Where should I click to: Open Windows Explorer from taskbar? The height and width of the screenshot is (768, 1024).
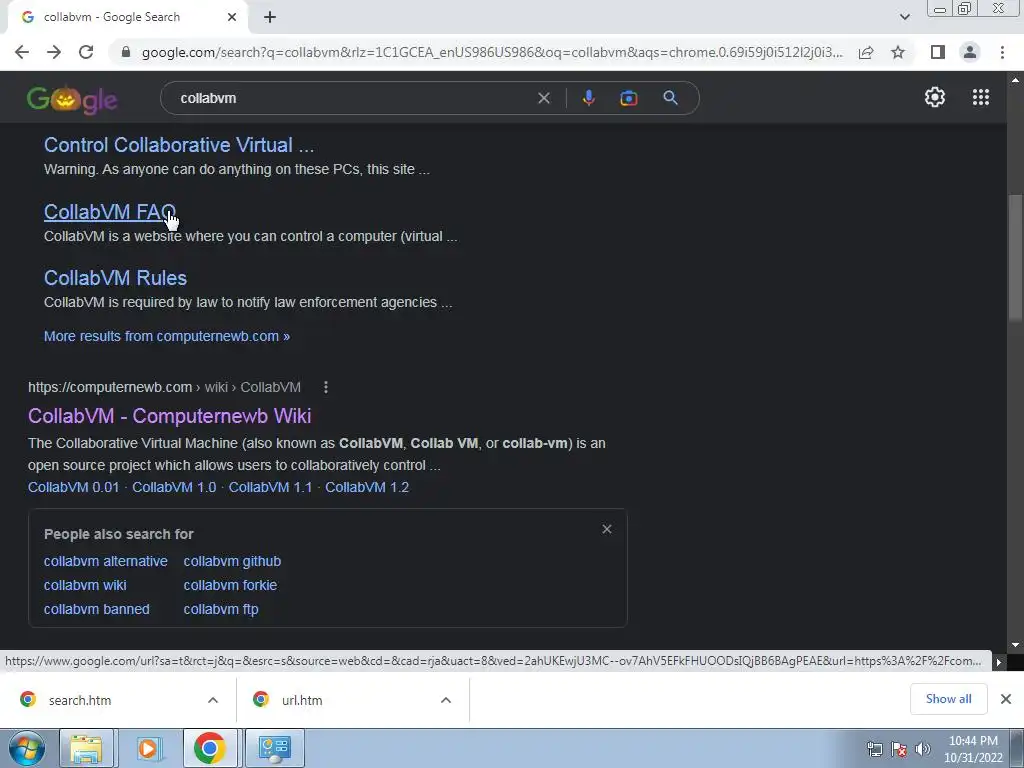[x=86, y=748]
